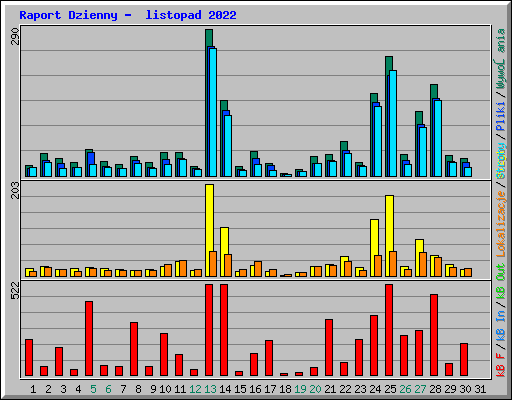The width and height of the screenshot is (512, 400).
Task: Click the yellow bar for day 27
Action: [x=419, y=258]
